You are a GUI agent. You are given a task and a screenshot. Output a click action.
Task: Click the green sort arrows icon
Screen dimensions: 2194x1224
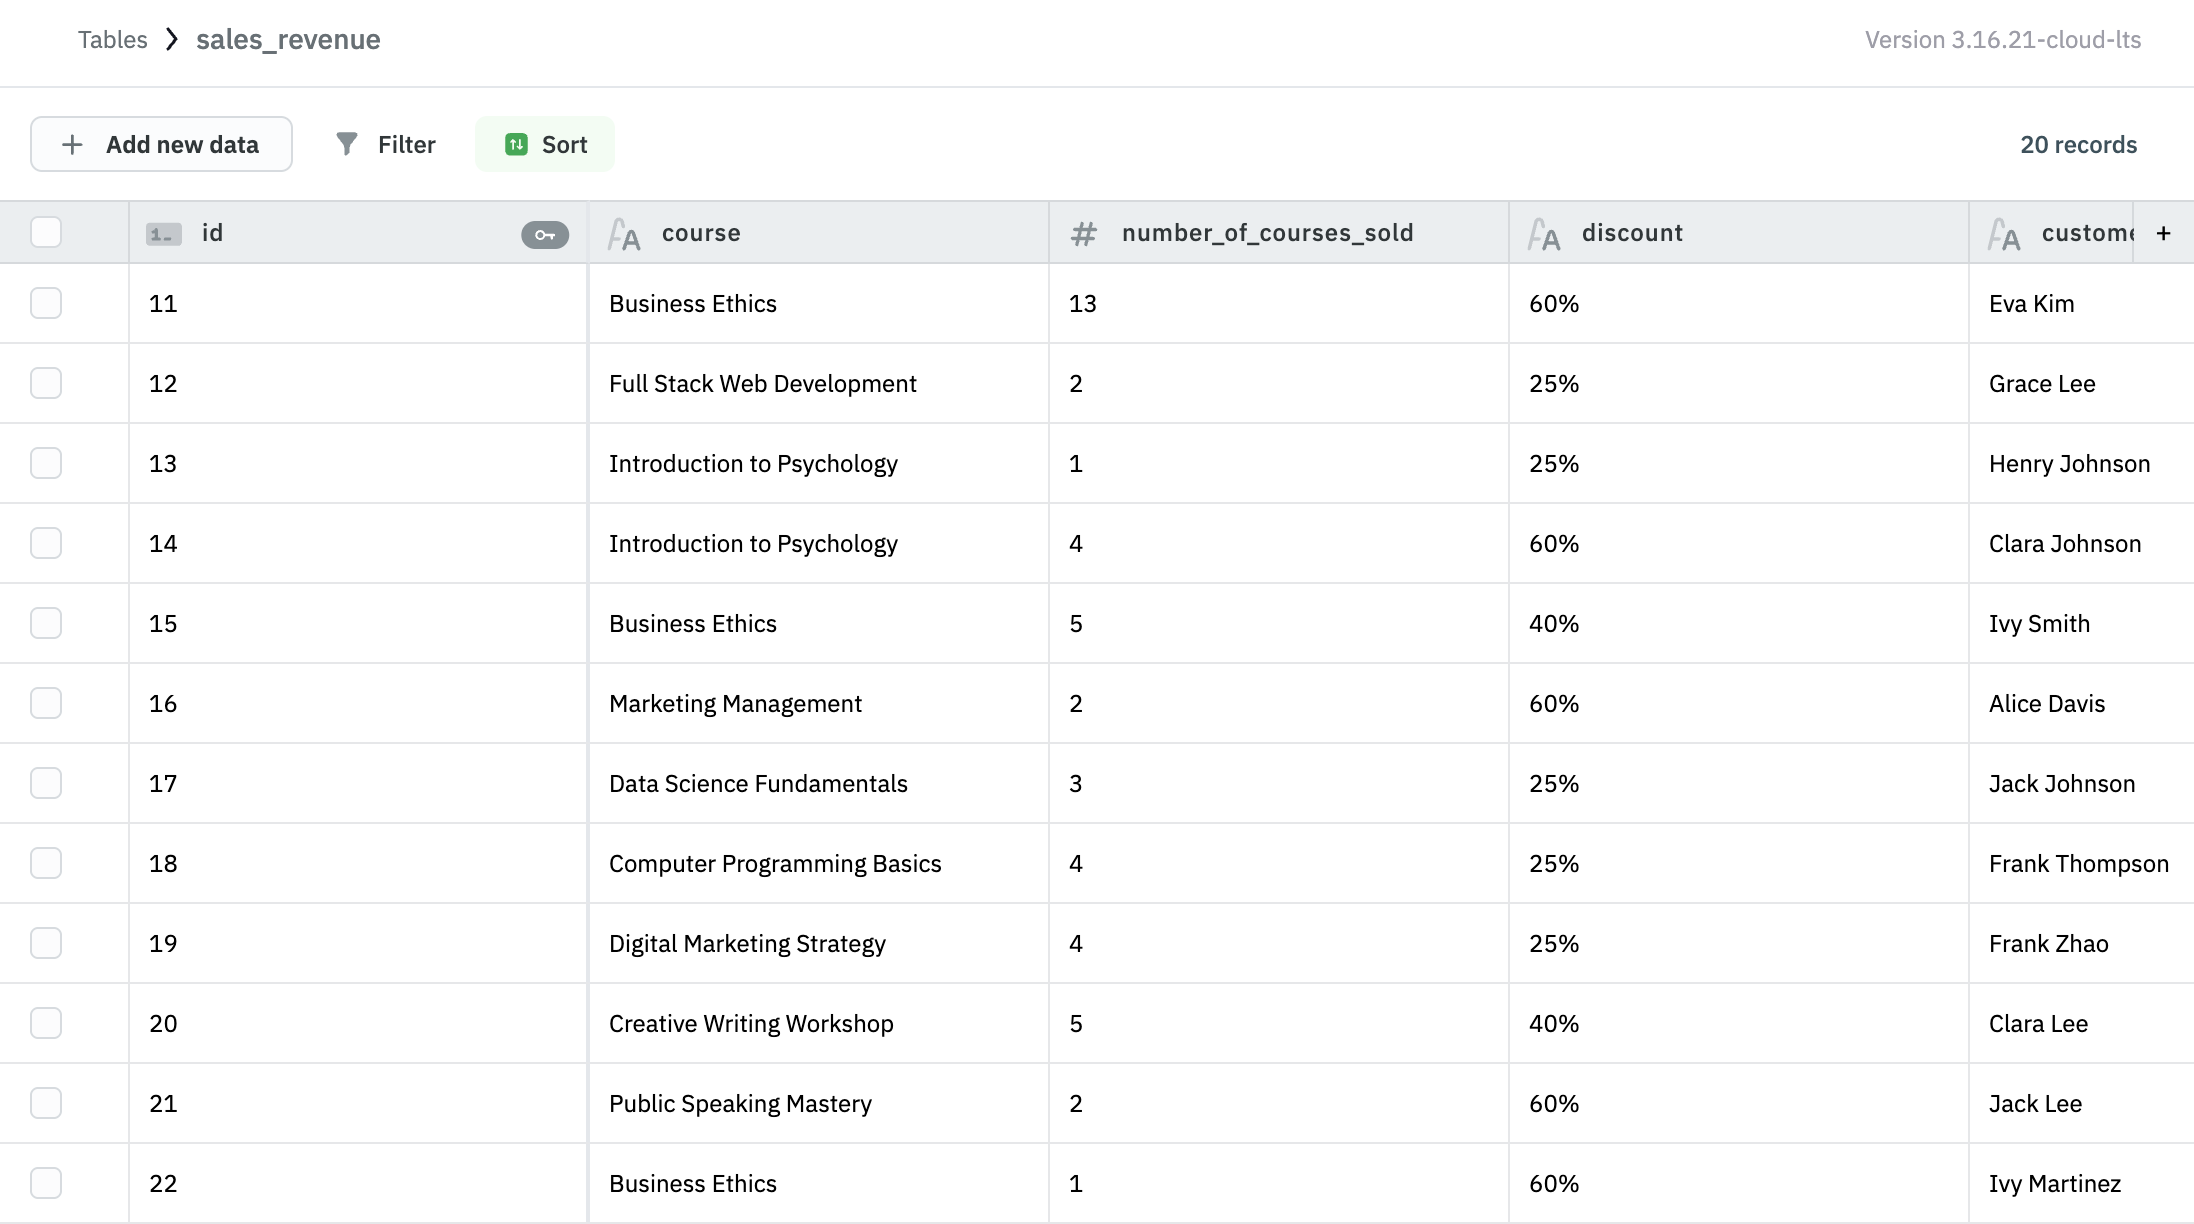pyautogui.click(x=515, y=143)
